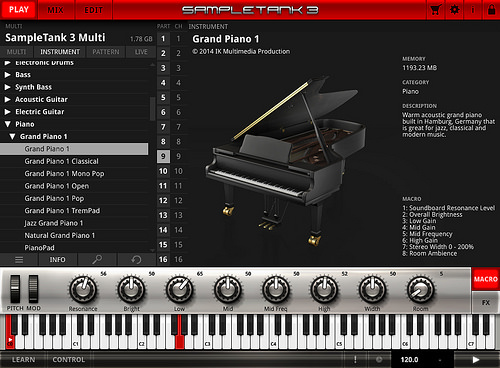Image resolution: width=500 pixels, height=368 pixels.
Task: Select Natural Grand Piano 1
Action: click(74, 235)
